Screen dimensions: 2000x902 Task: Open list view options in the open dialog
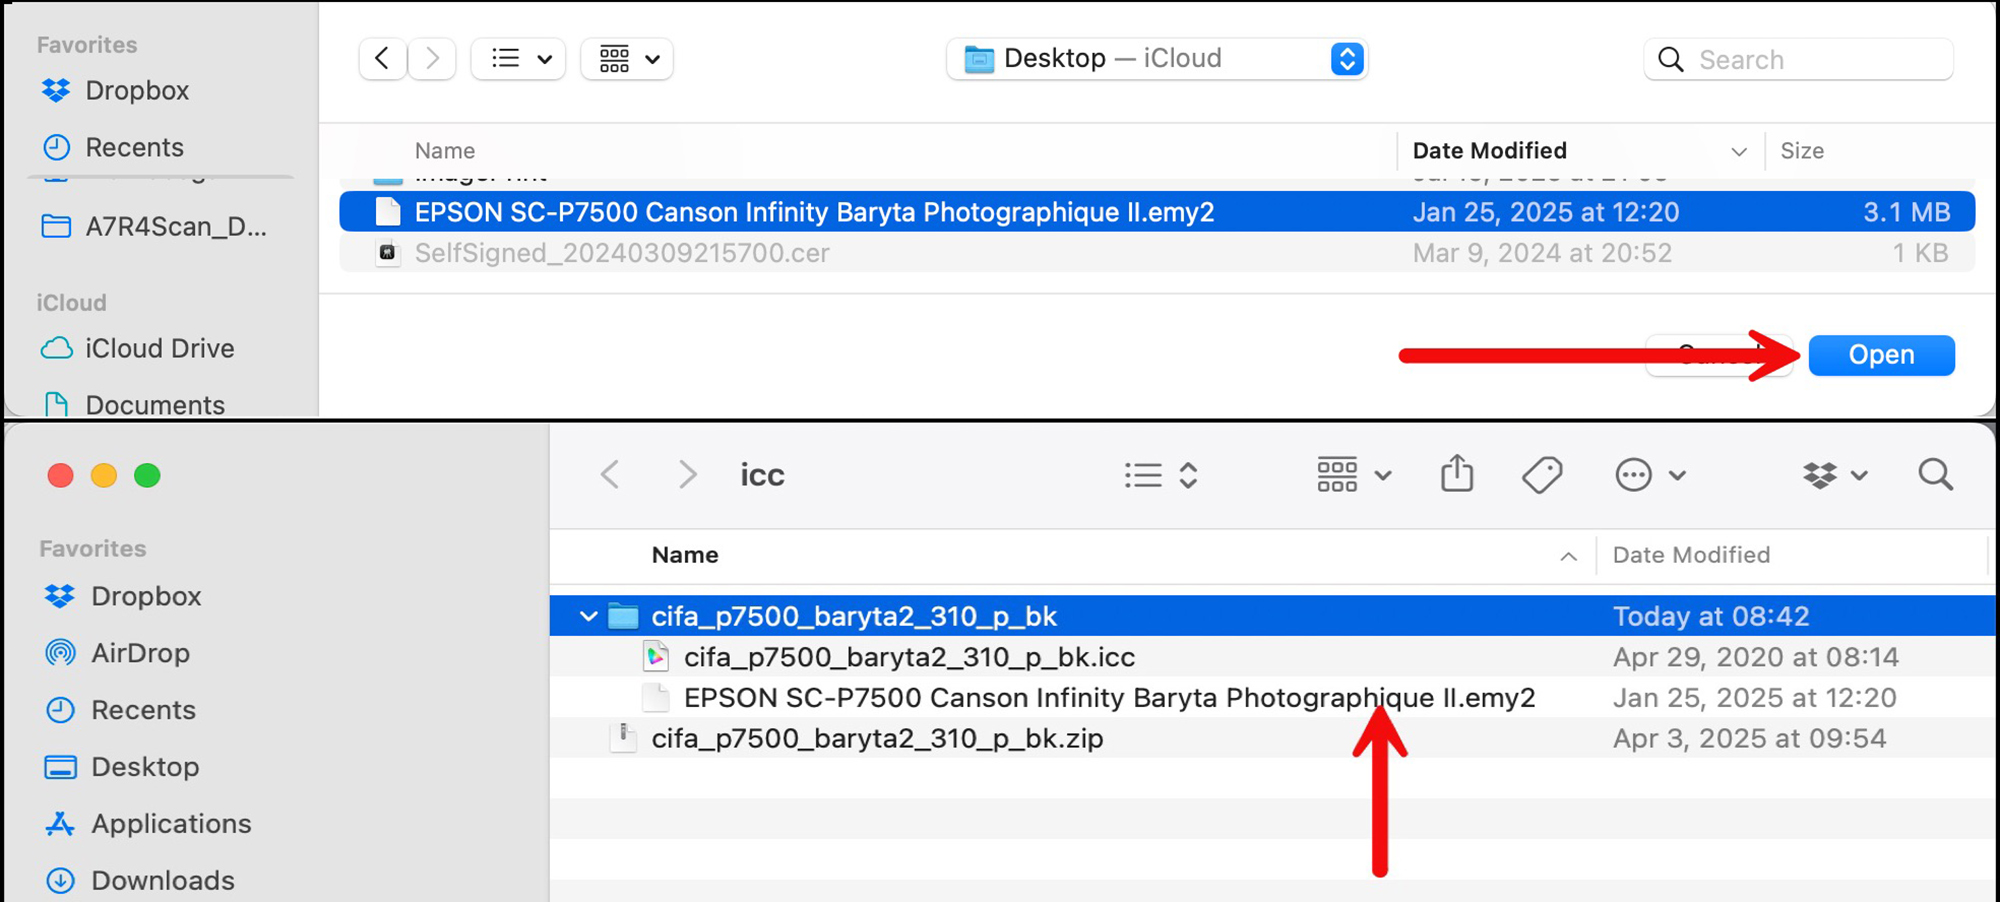tap(519, 59)
